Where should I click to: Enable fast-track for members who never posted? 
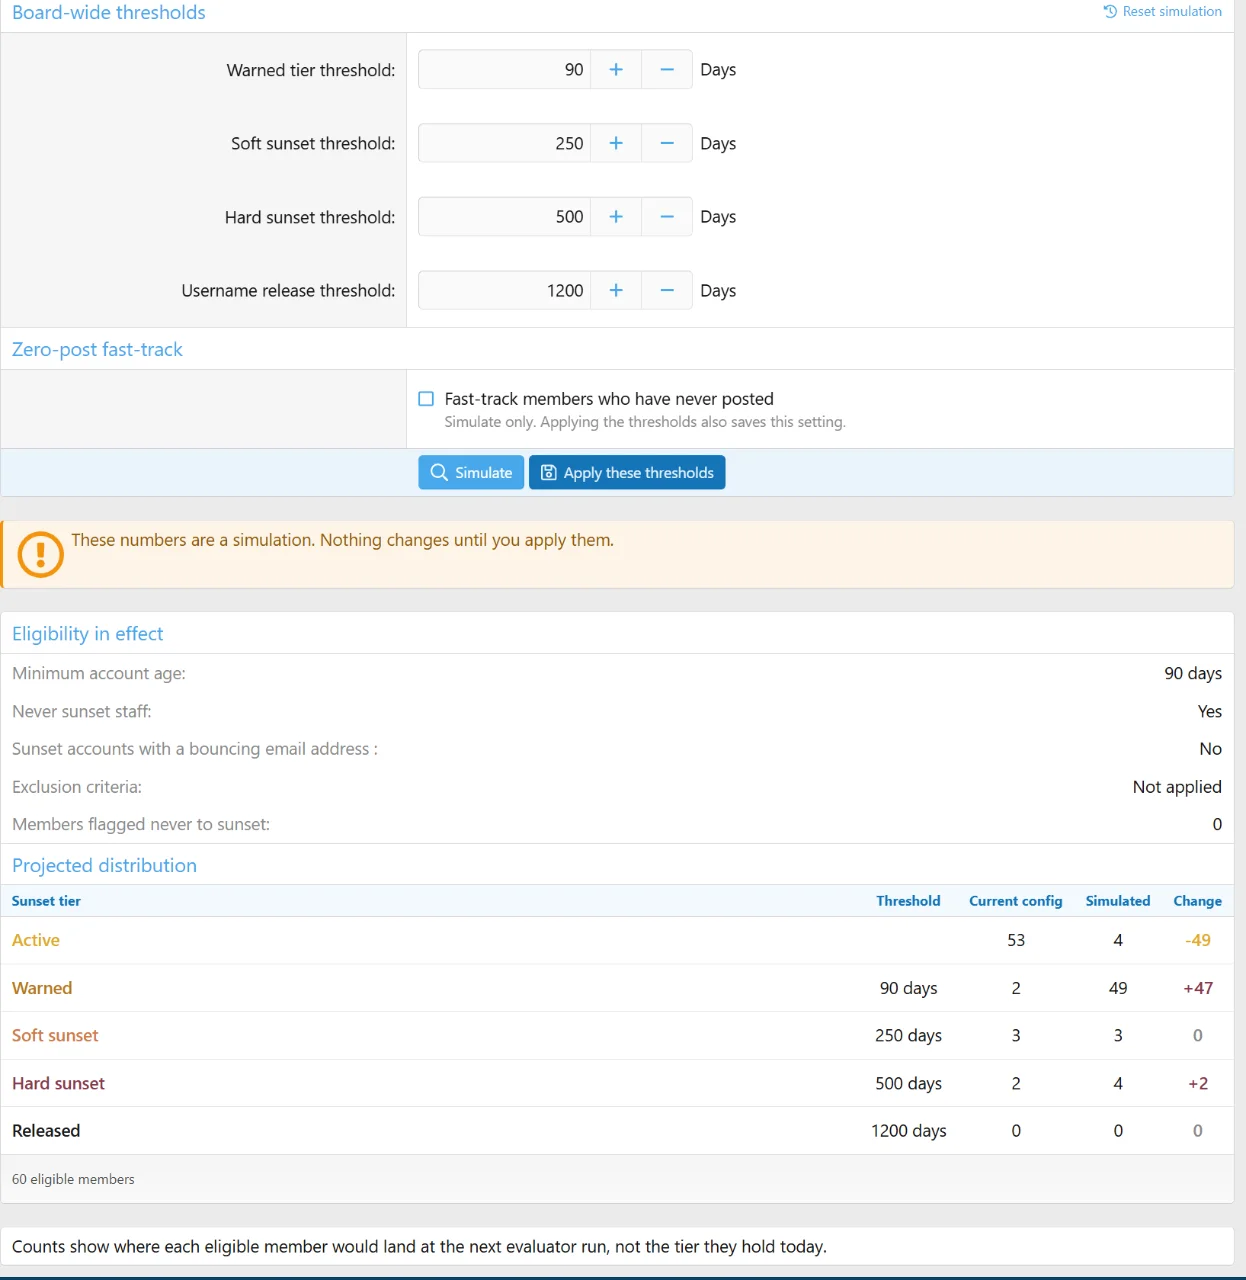426,399
